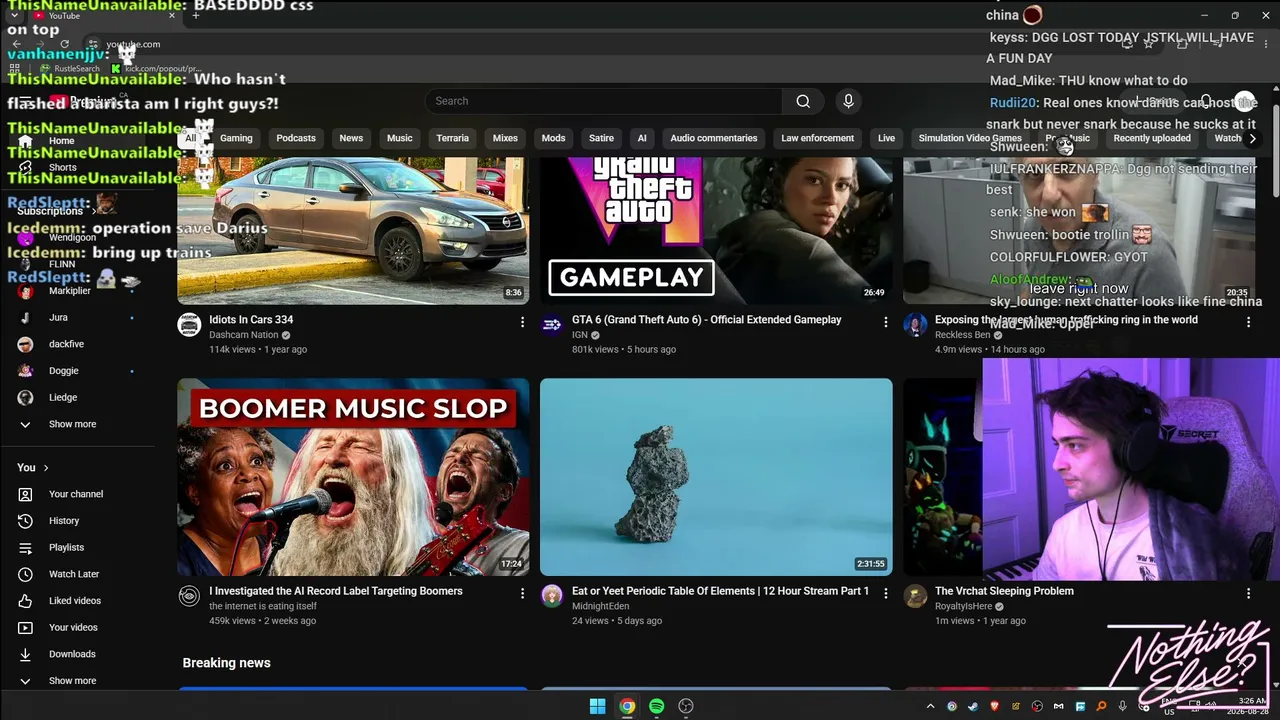Select the Law enforcement filter chip
Image resolution: width=1280 pixels, height=720 pixels.
818,138
